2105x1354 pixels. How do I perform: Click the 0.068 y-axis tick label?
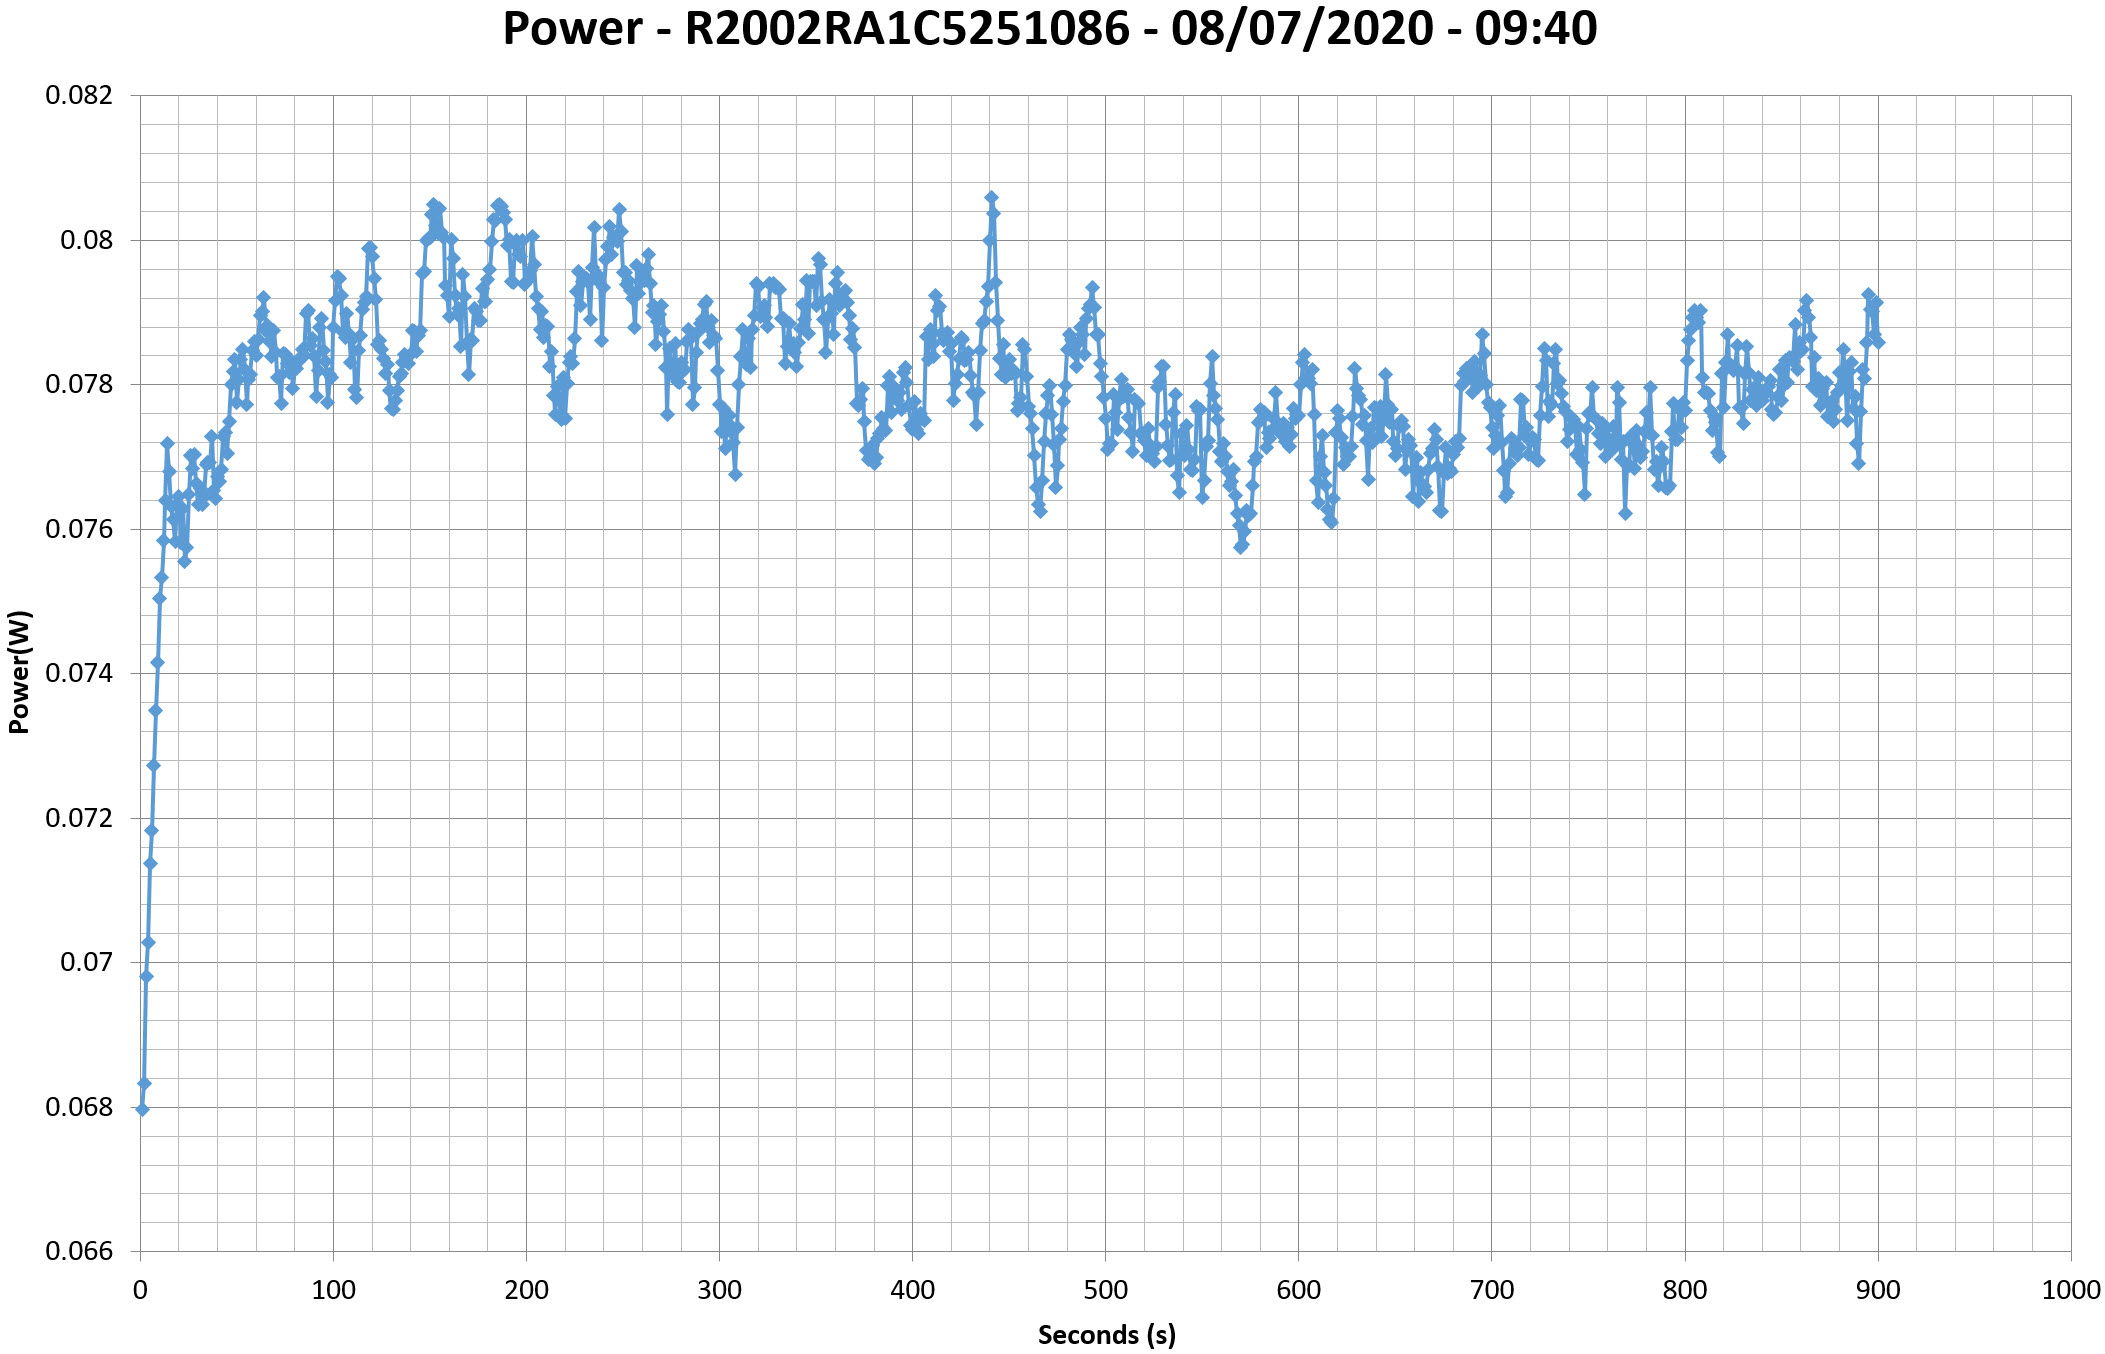point(79,1107)
